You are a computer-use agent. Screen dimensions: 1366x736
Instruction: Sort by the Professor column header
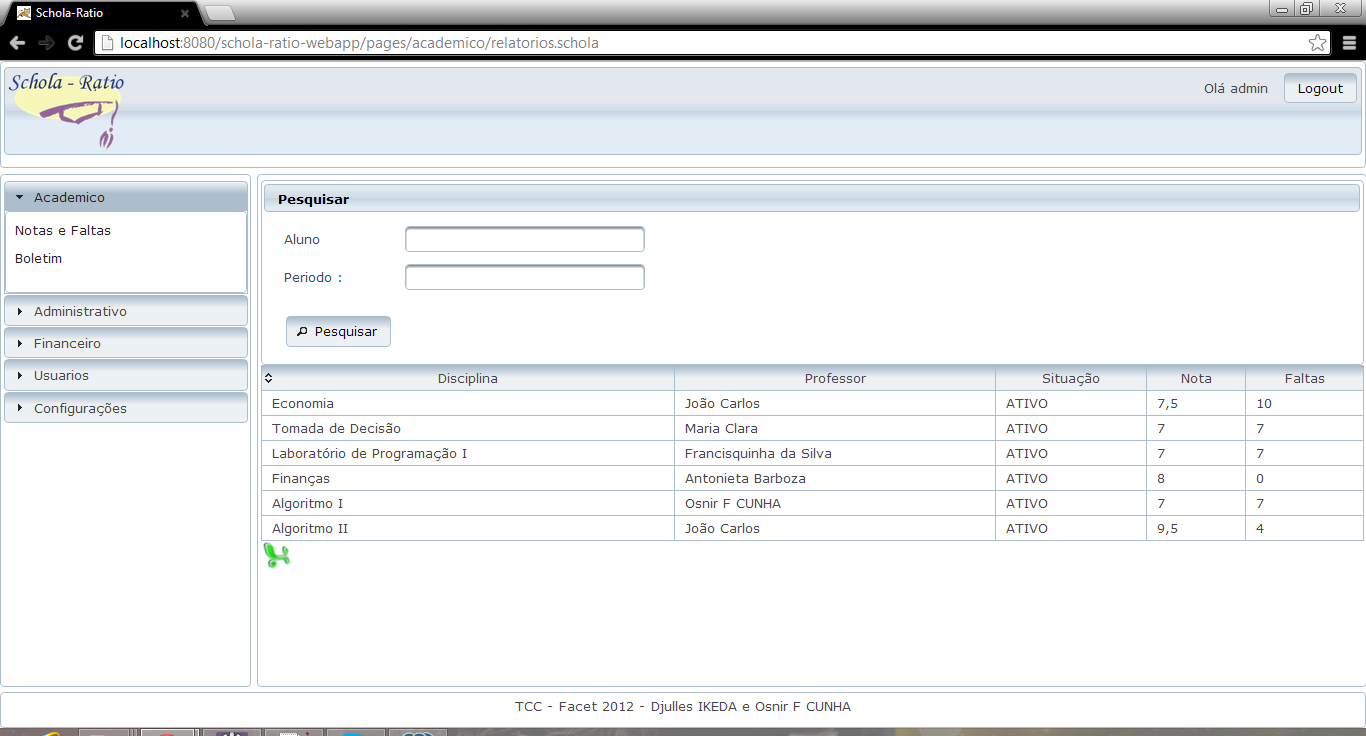[835, 378]
